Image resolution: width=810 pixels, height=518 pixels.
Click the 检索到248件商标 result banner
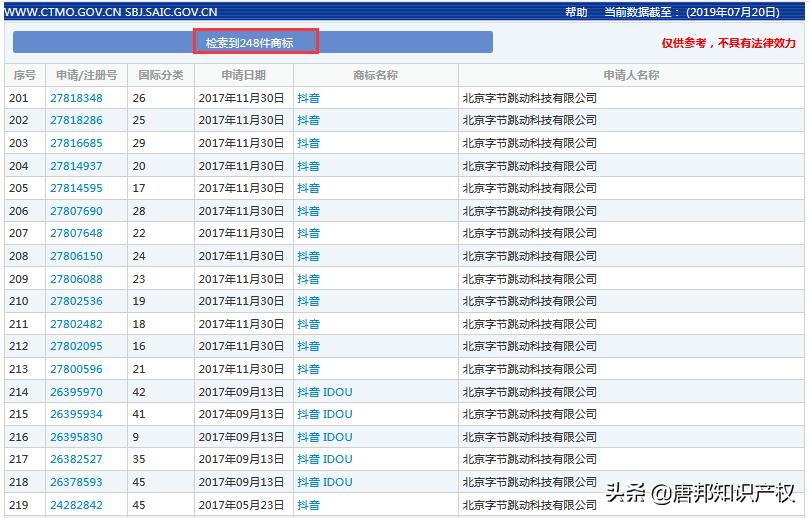coord(253,42)
